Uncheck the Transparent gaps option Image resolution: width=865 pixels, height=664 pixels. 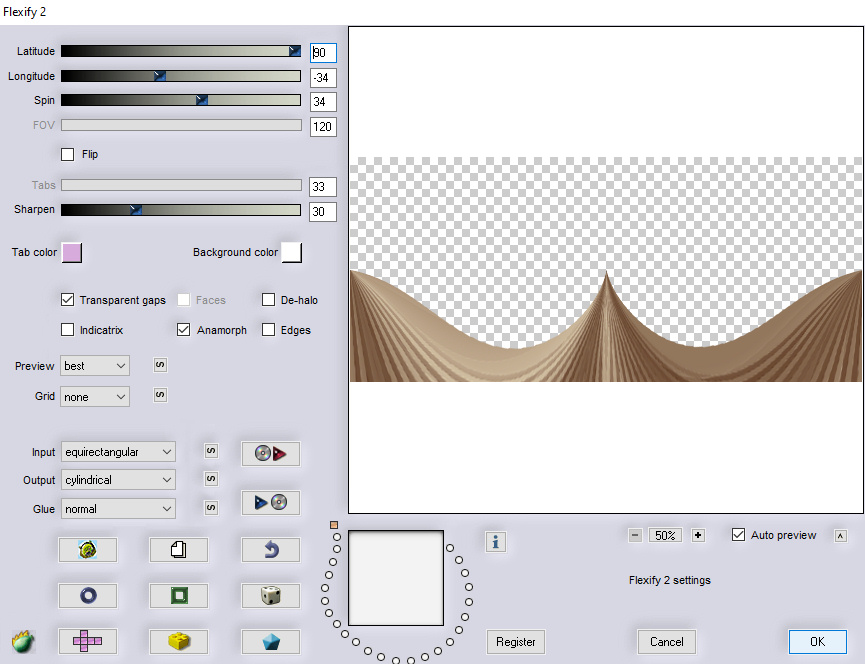[x=68, y=300]
